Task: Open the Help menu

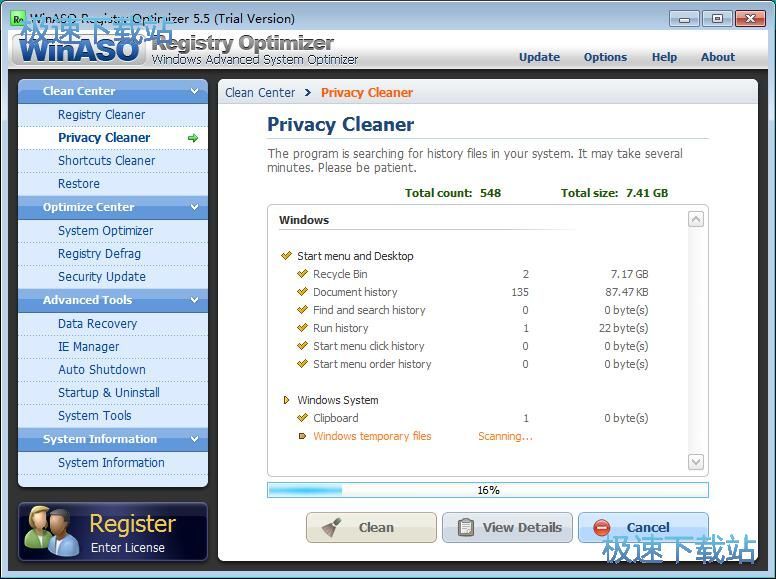Action: 664,57
